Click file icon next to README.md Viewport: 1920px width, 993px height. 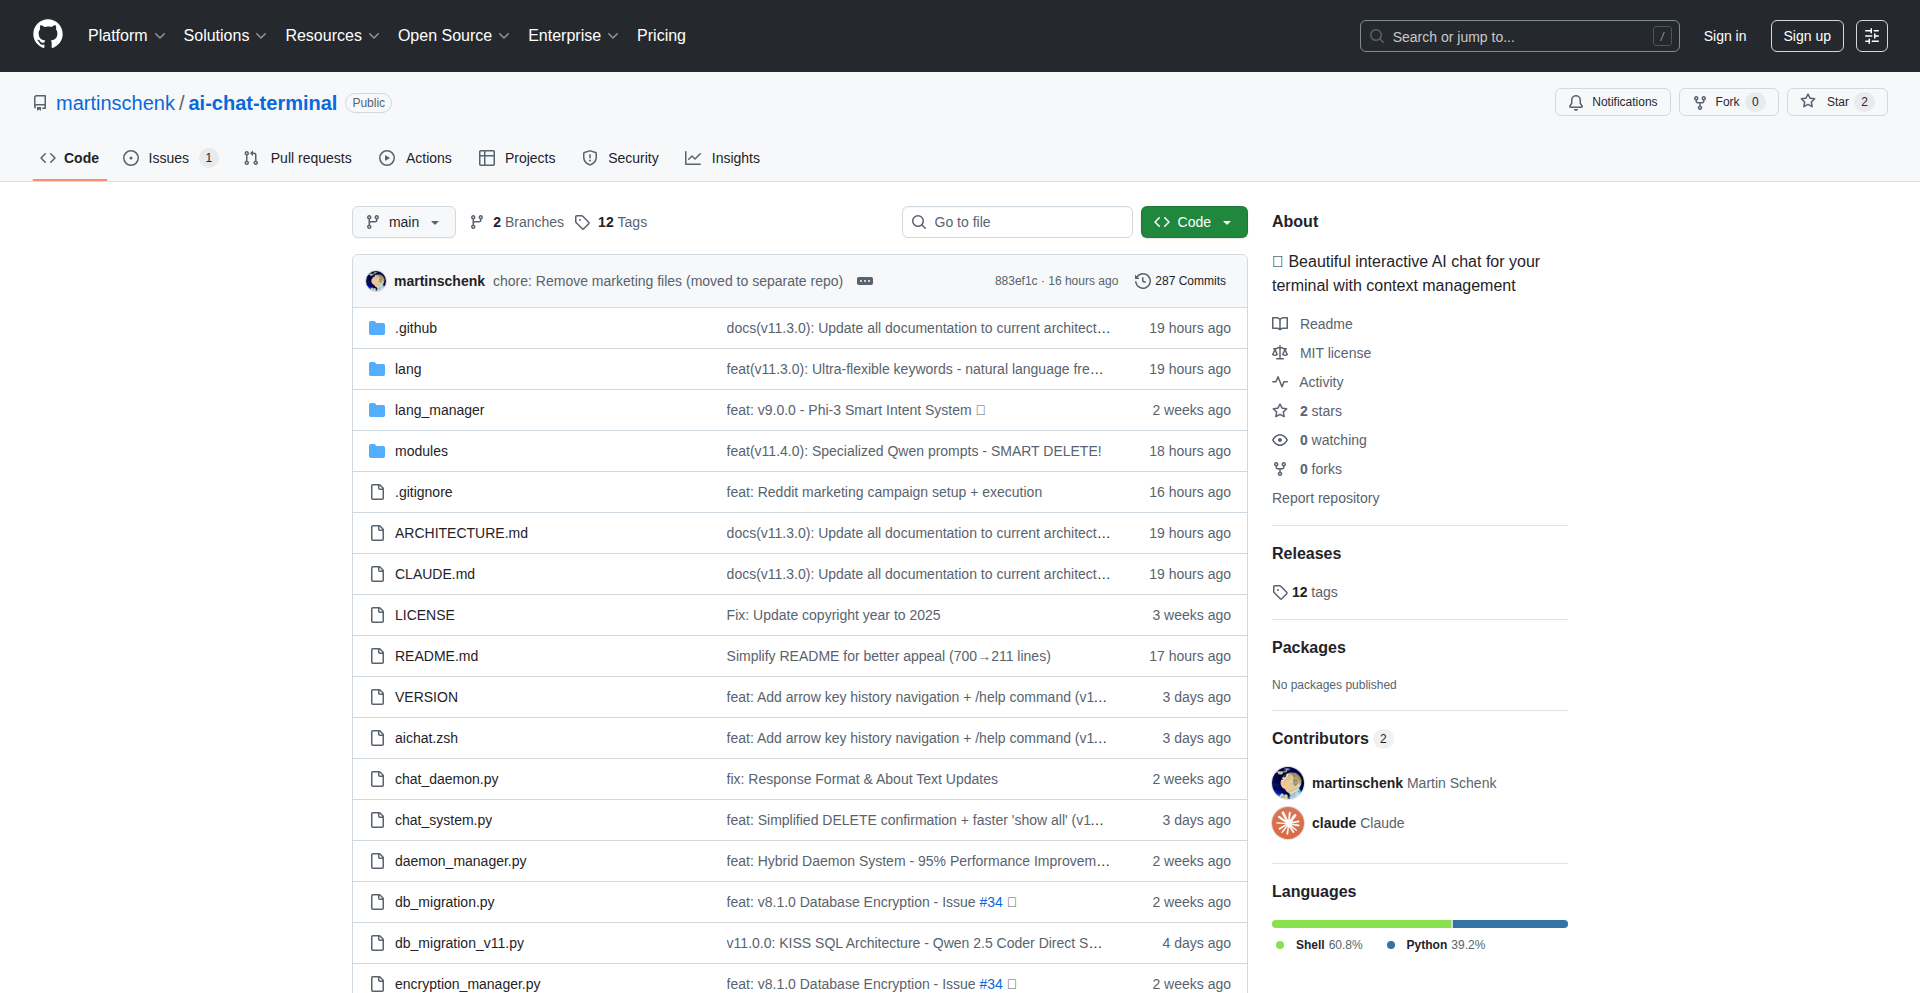pyautogui.click(x=377, y=656)
